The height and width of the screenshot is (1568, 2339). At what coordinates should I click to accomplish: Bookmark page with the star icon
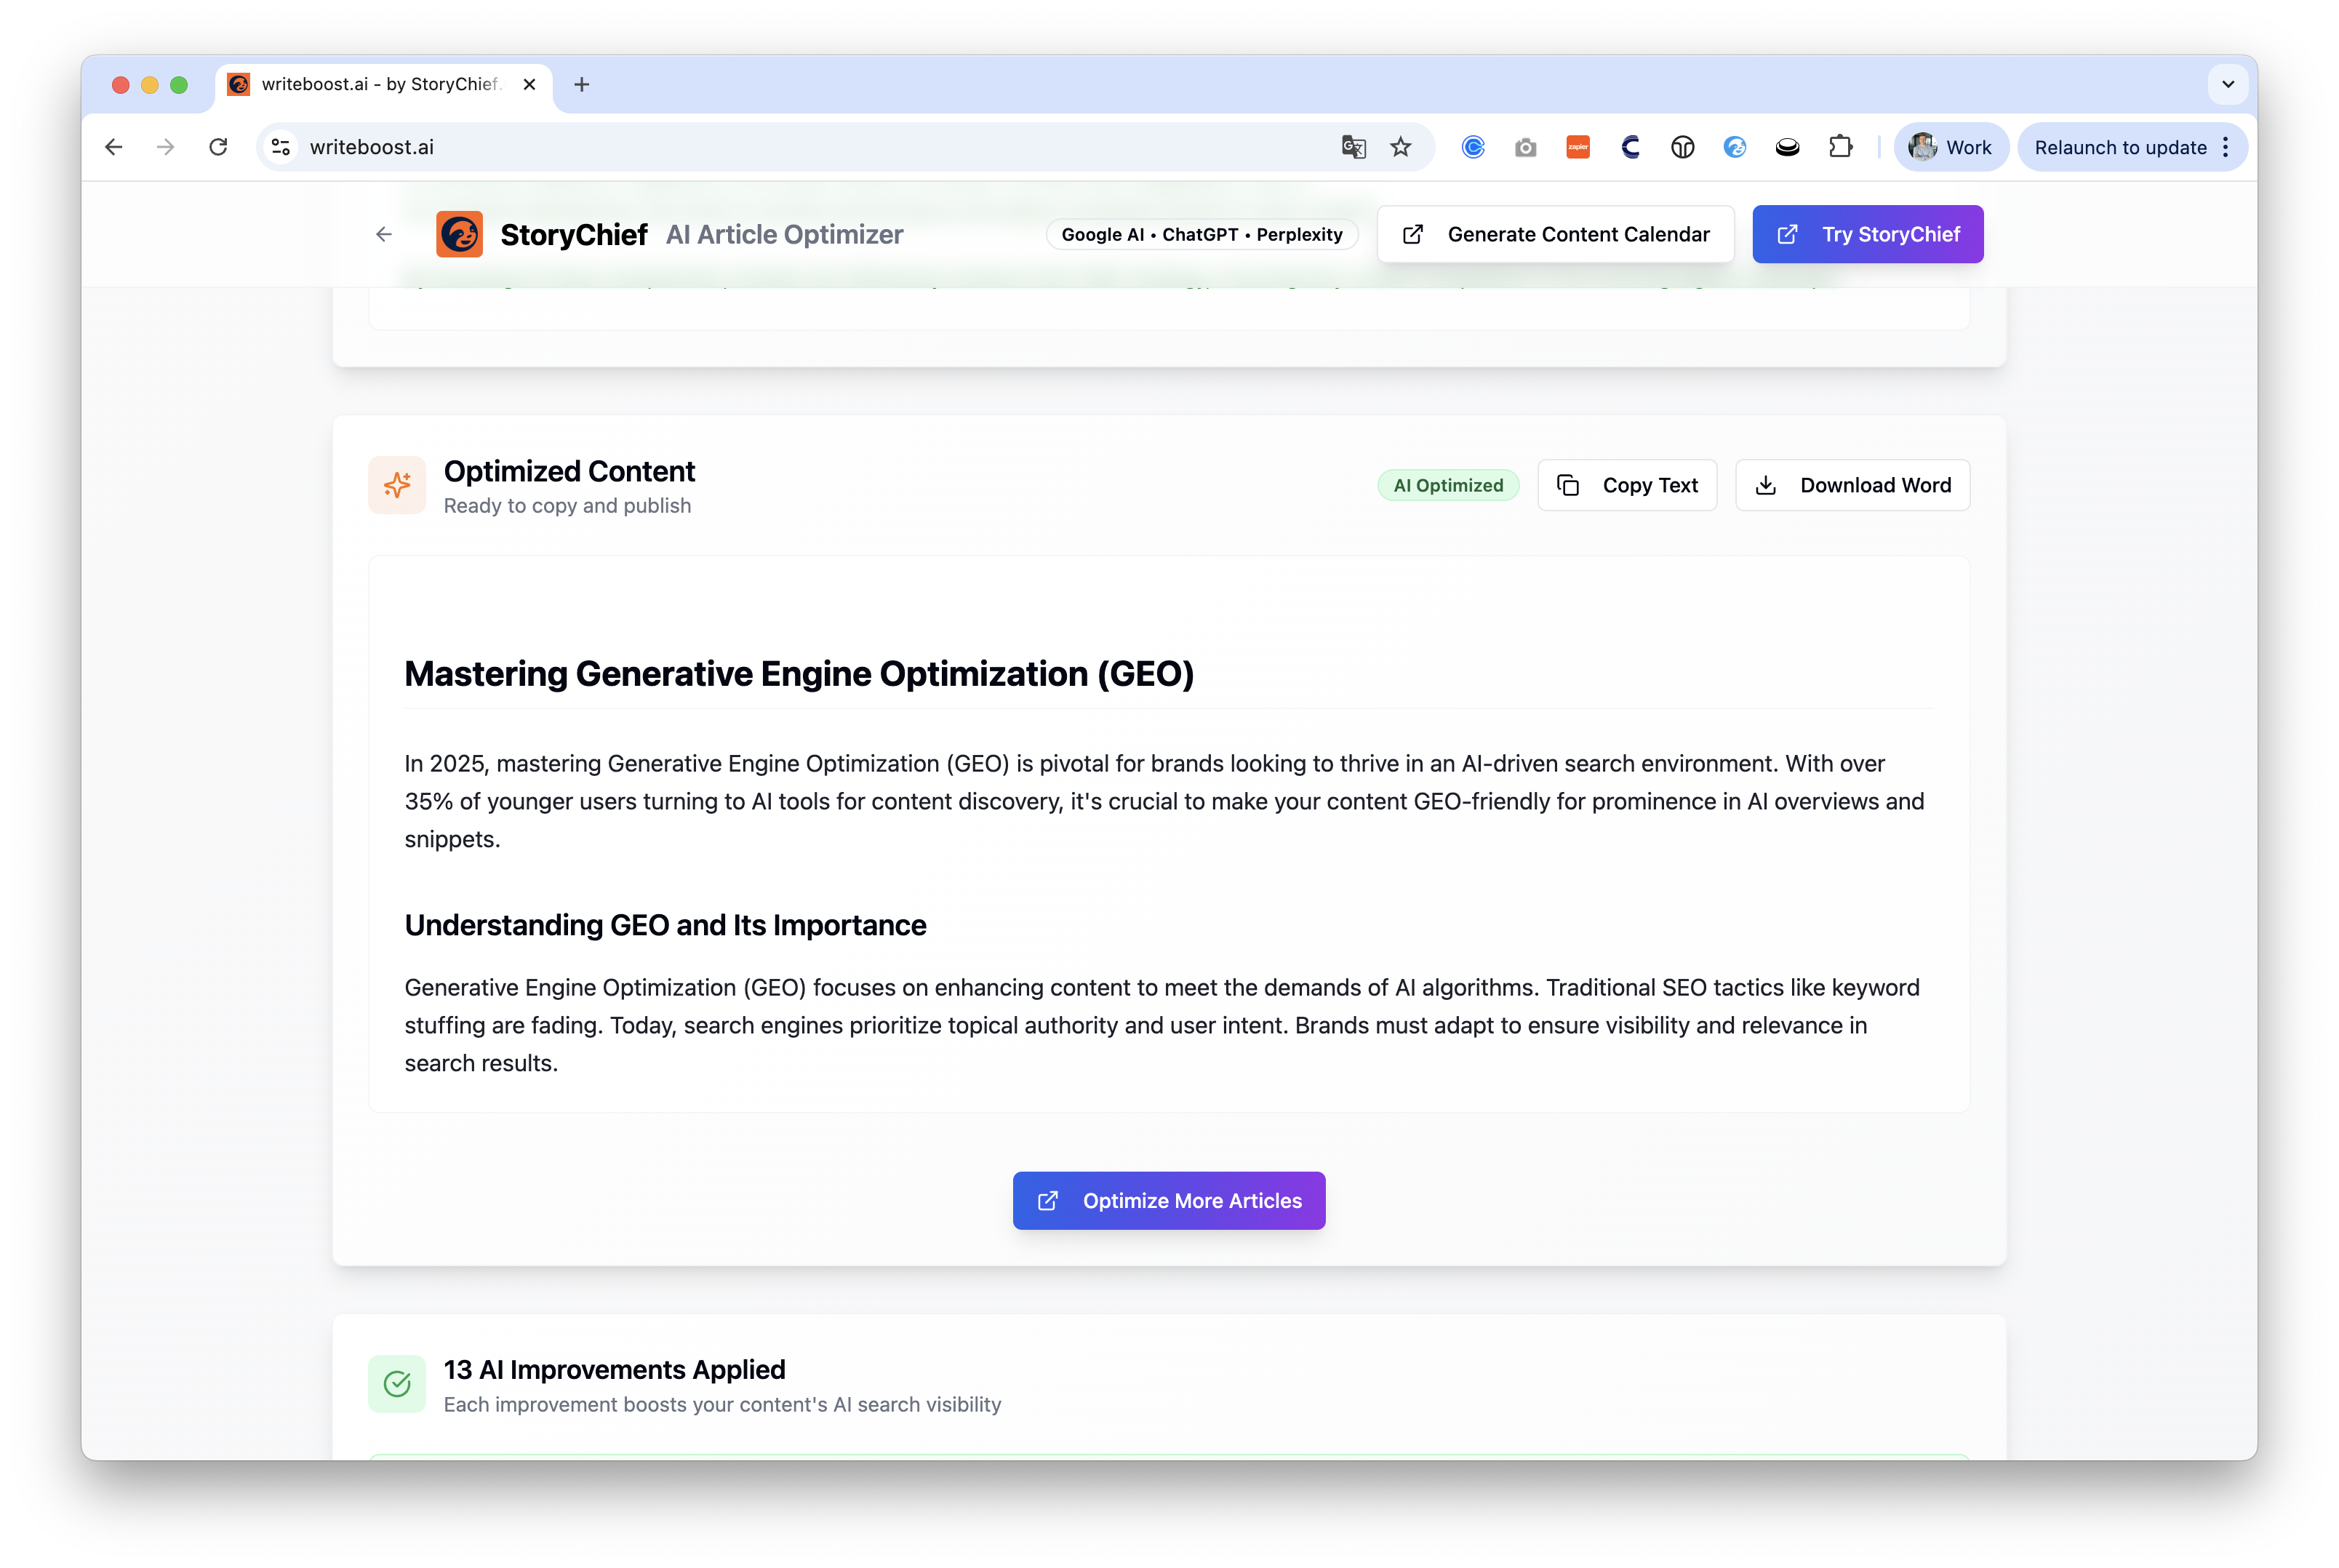point(1400,147)
